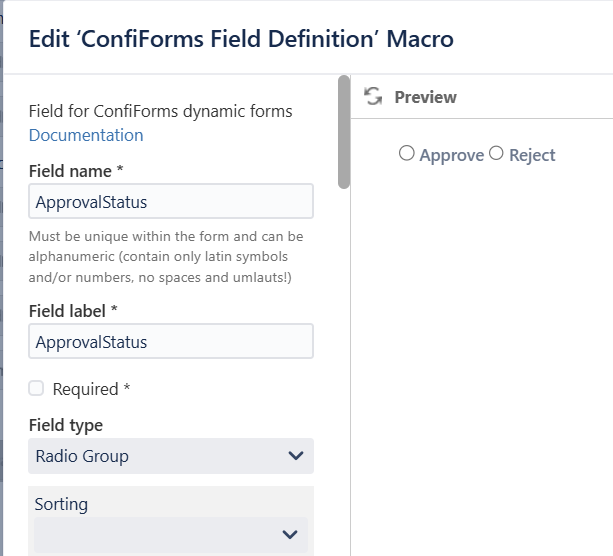Focus the Field label text box
The image size is (613, 556).
tap(171, 342)
